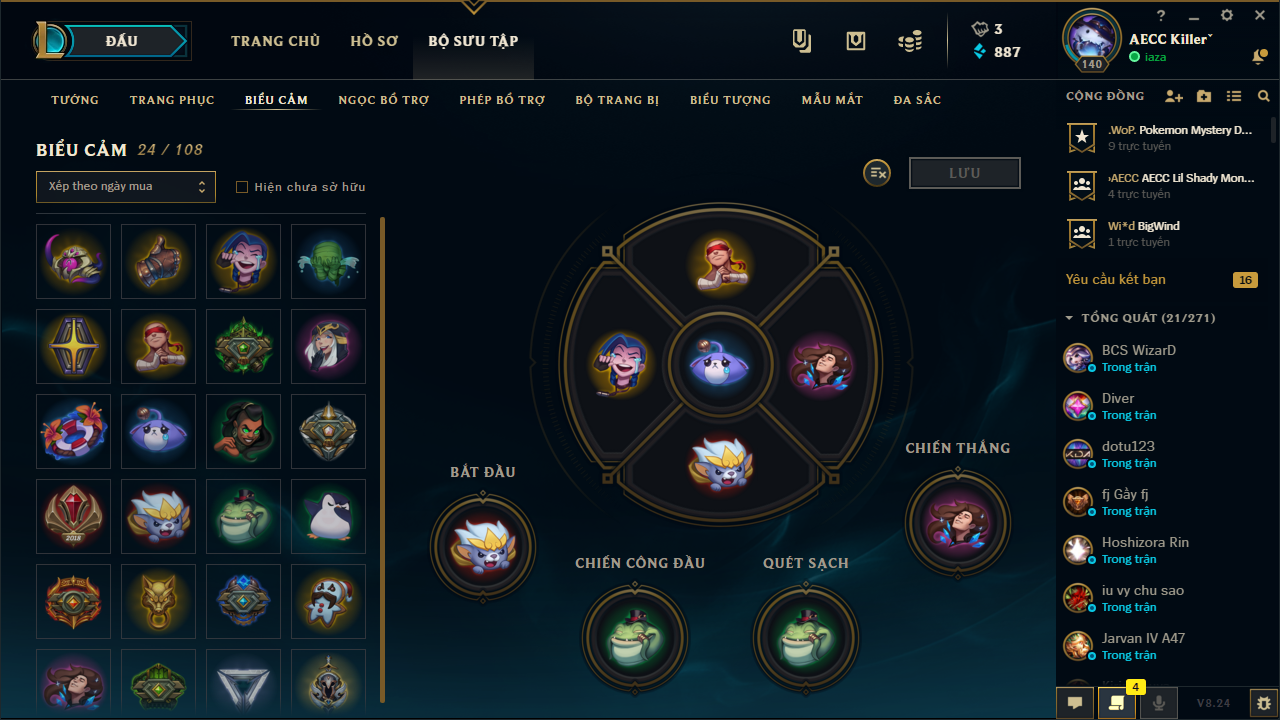Viewport: 1280px width, 720px height.
Task: Click the emote list vertical scrollbar
Action: (x=382, y=460)
